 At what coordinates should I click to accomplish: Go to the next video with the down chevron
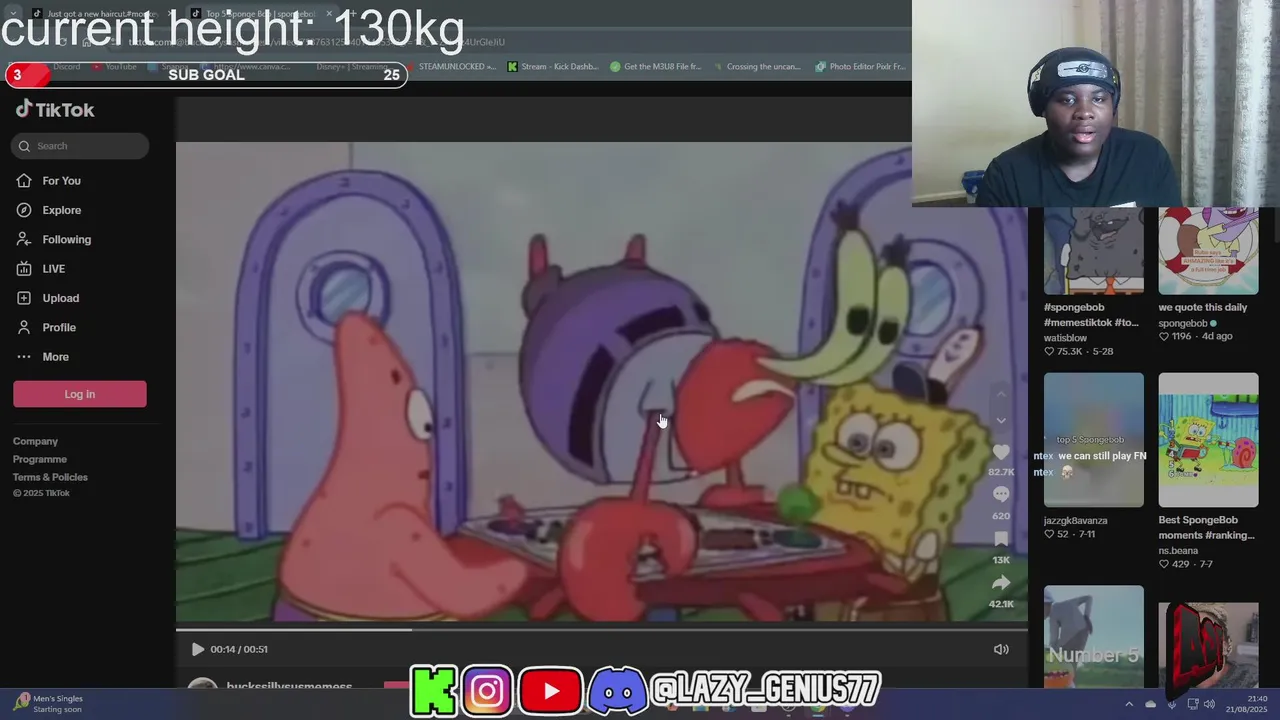point(1001,421)
